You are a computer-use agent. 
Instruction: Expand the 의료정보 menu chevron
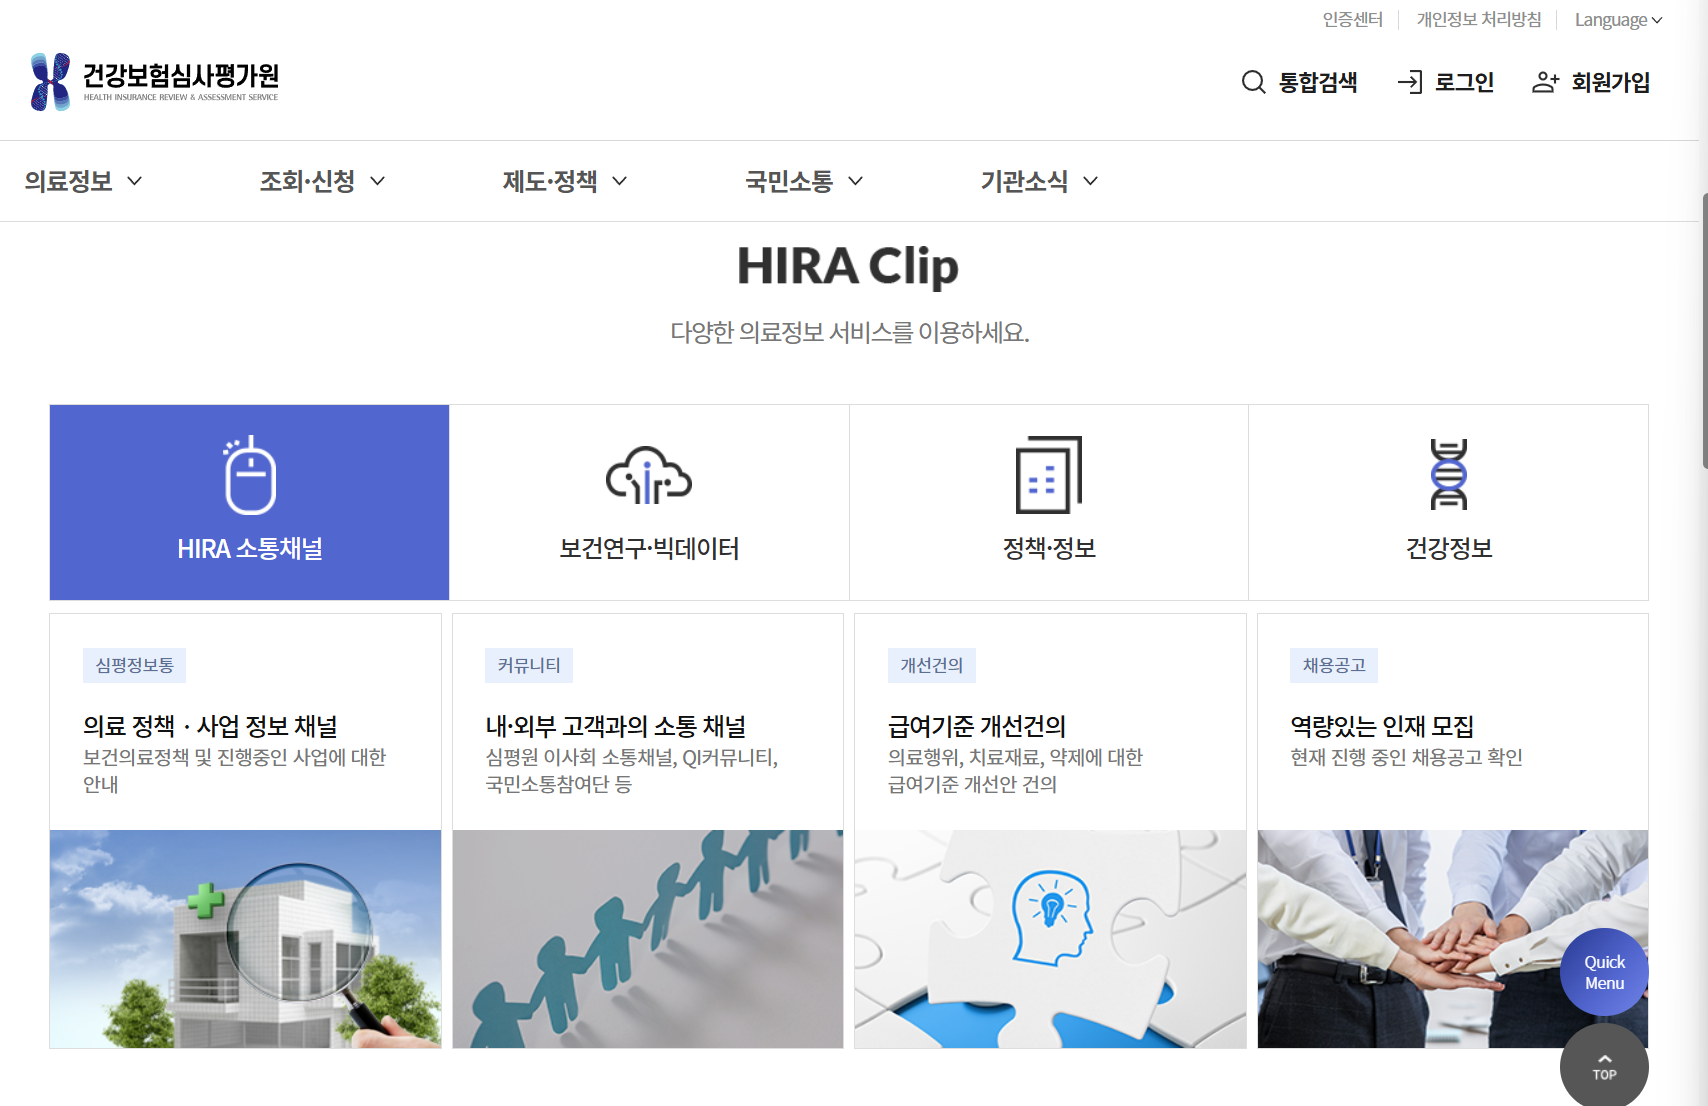pyautogui.click(x=134, y=181)
